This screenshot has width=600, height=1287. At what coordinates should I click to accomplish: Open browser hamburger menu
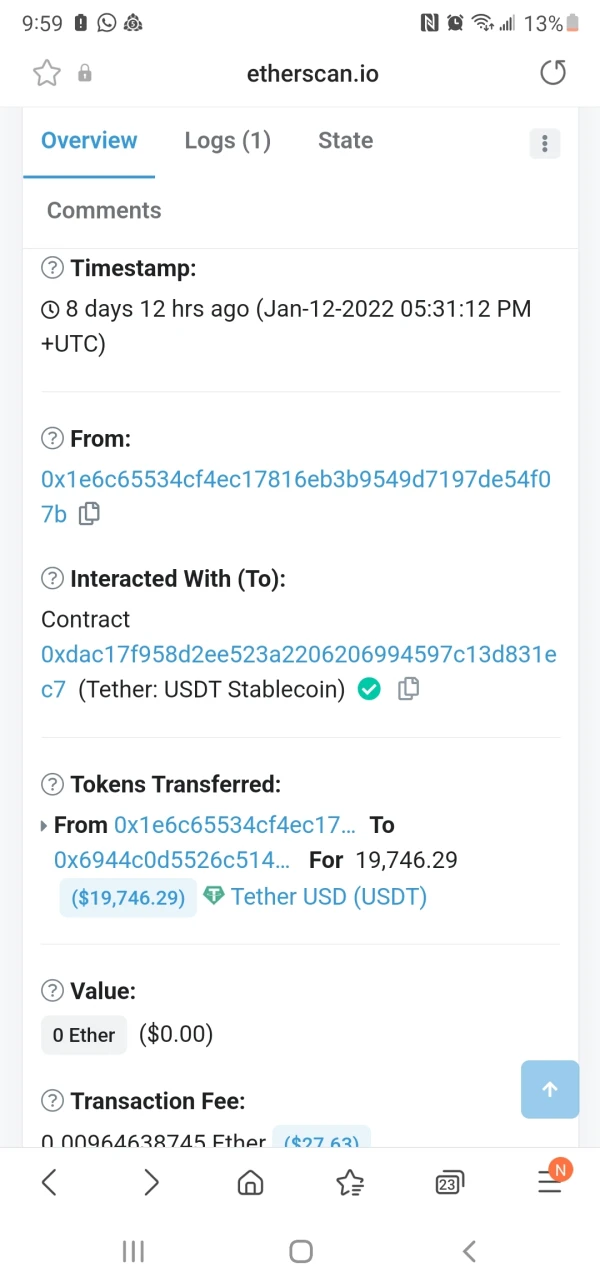550,1182
